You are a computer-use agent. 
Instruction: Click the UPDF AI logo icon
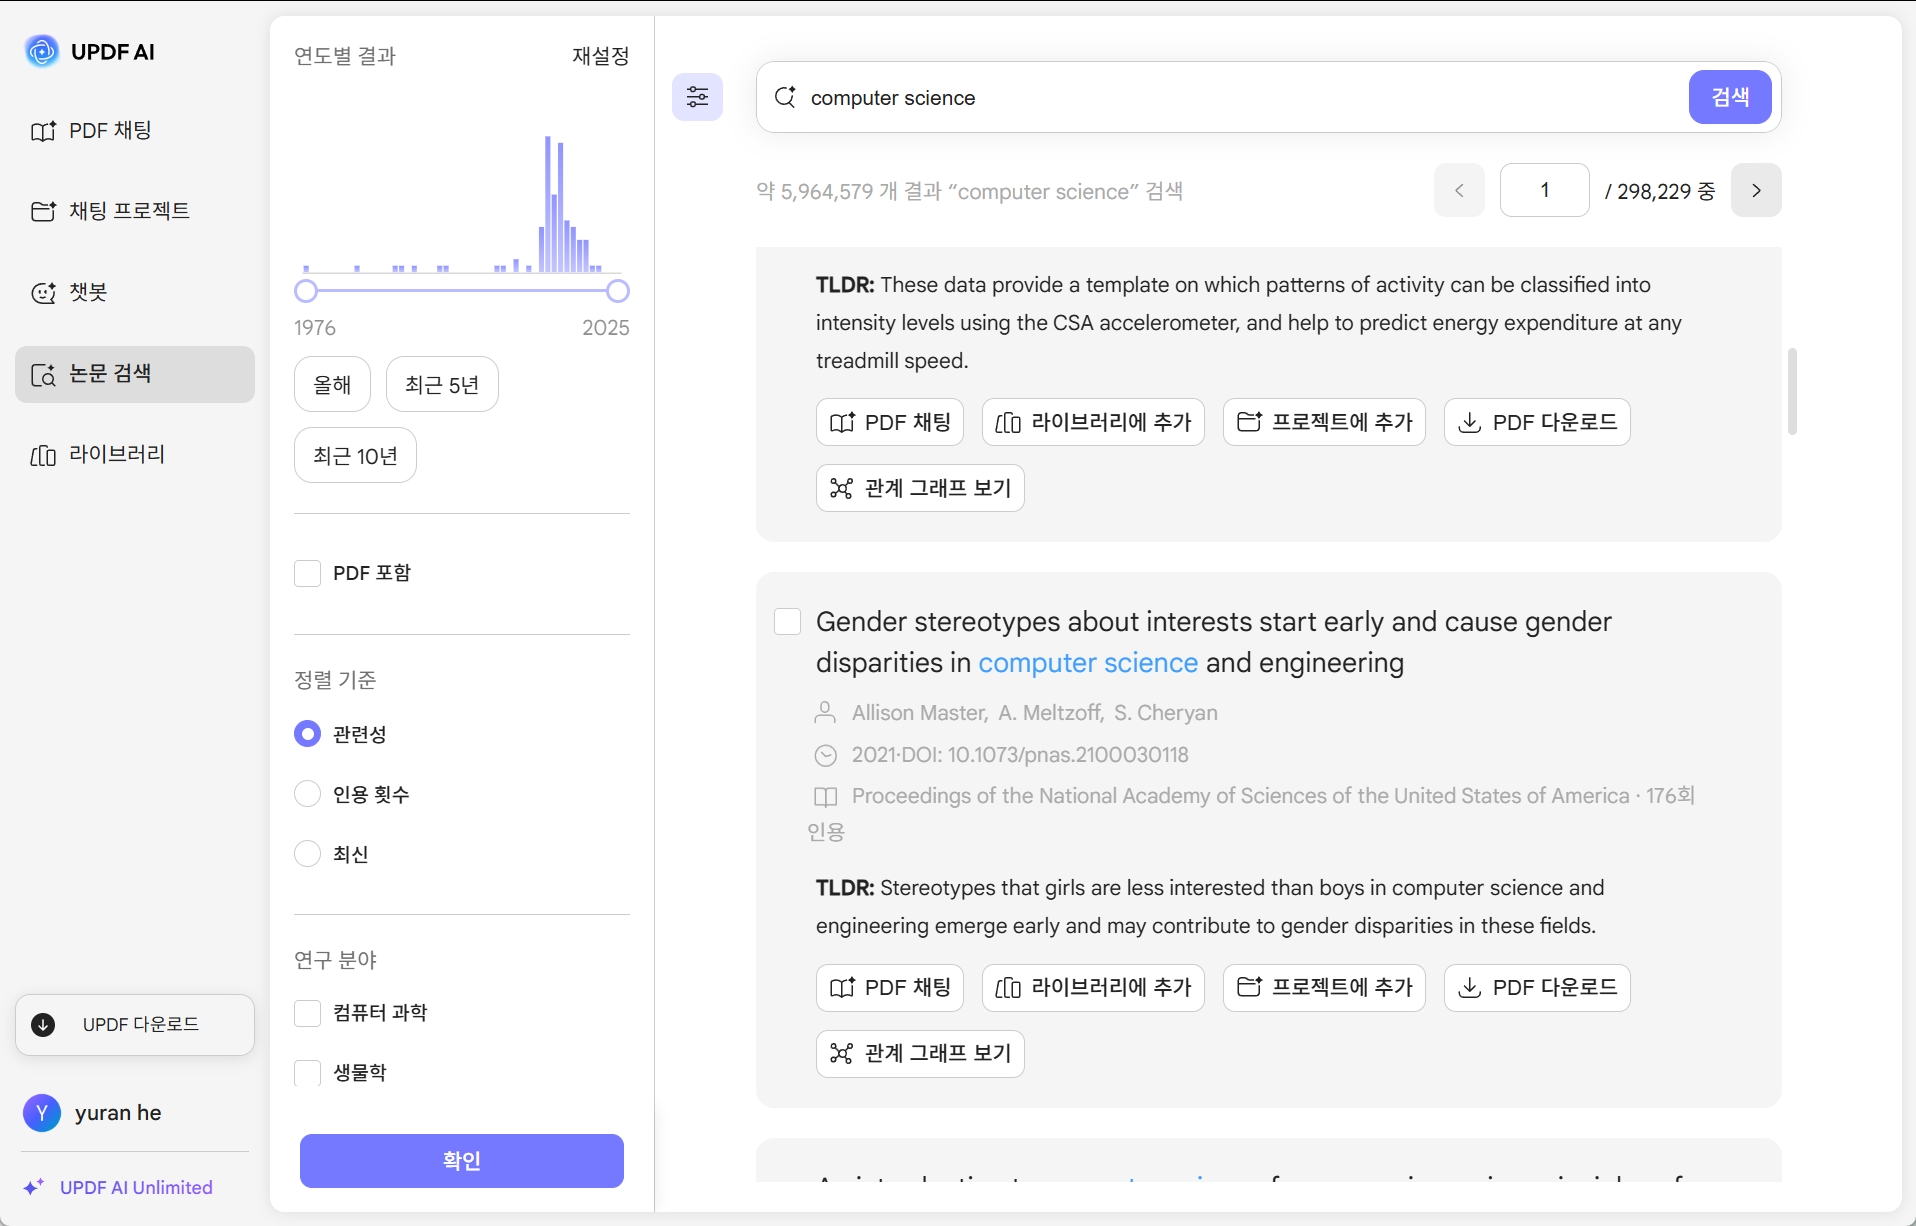[x=42, y=51]
